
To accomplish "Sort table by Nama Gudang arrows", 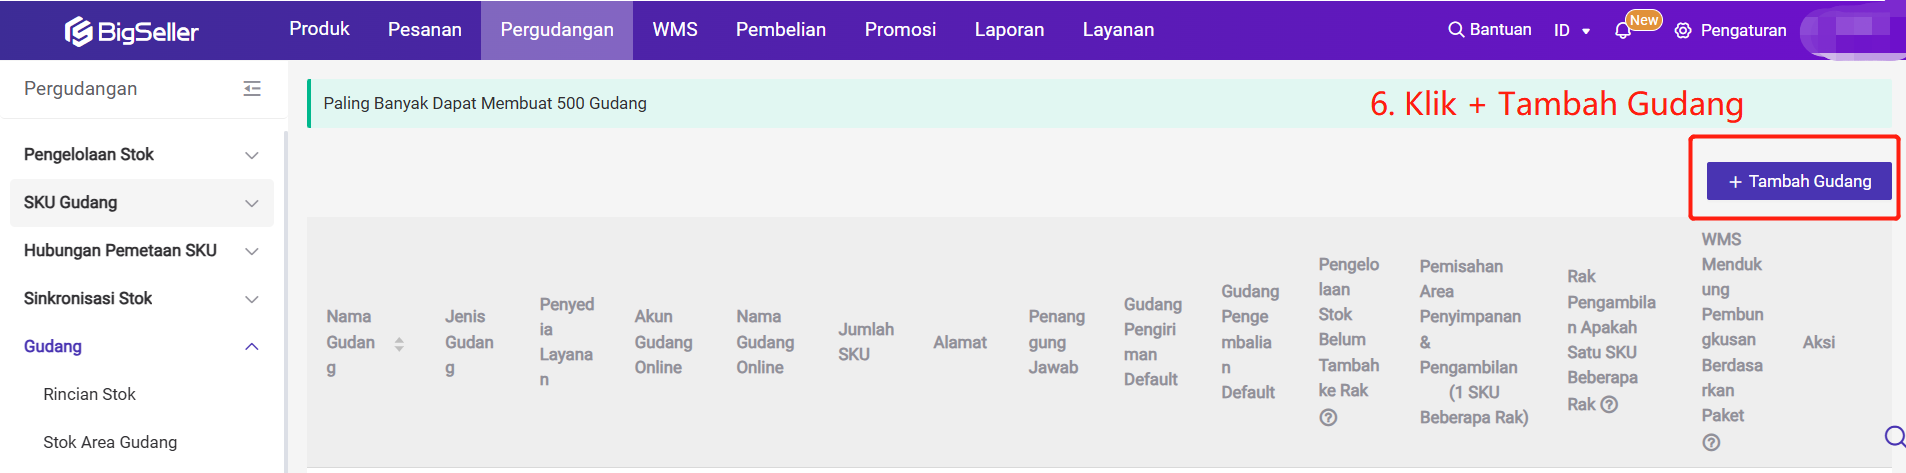I will (399, 344).
